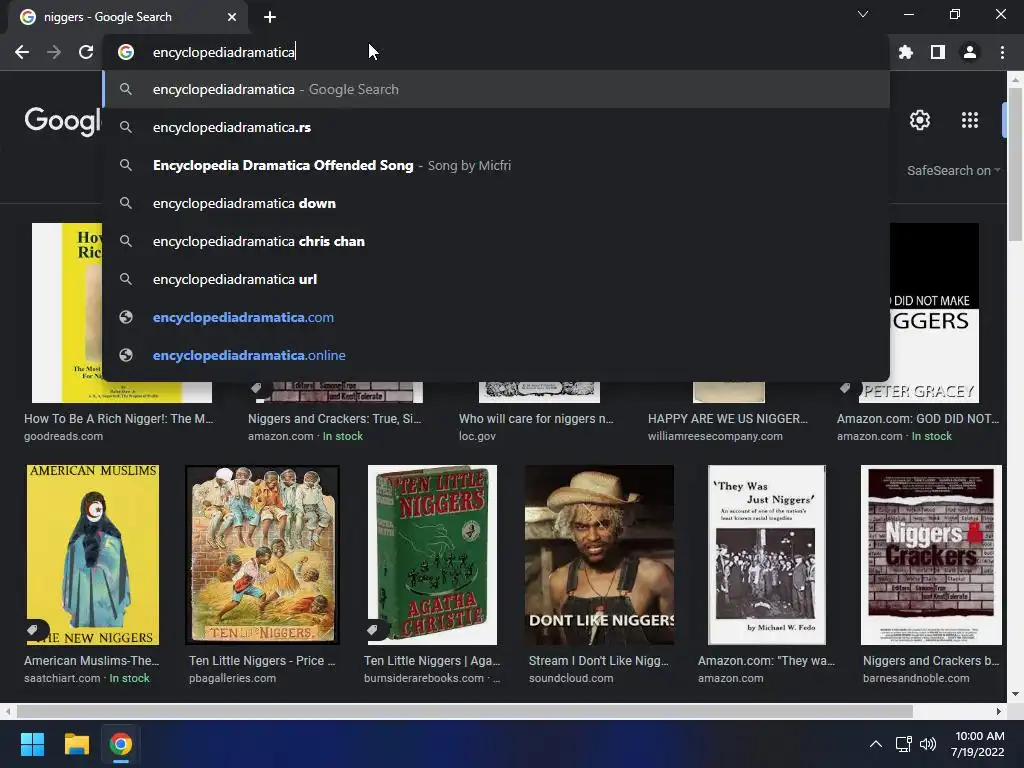Open Google quick settings gear
1024x768 pixels.
click(x=920, y=120)
